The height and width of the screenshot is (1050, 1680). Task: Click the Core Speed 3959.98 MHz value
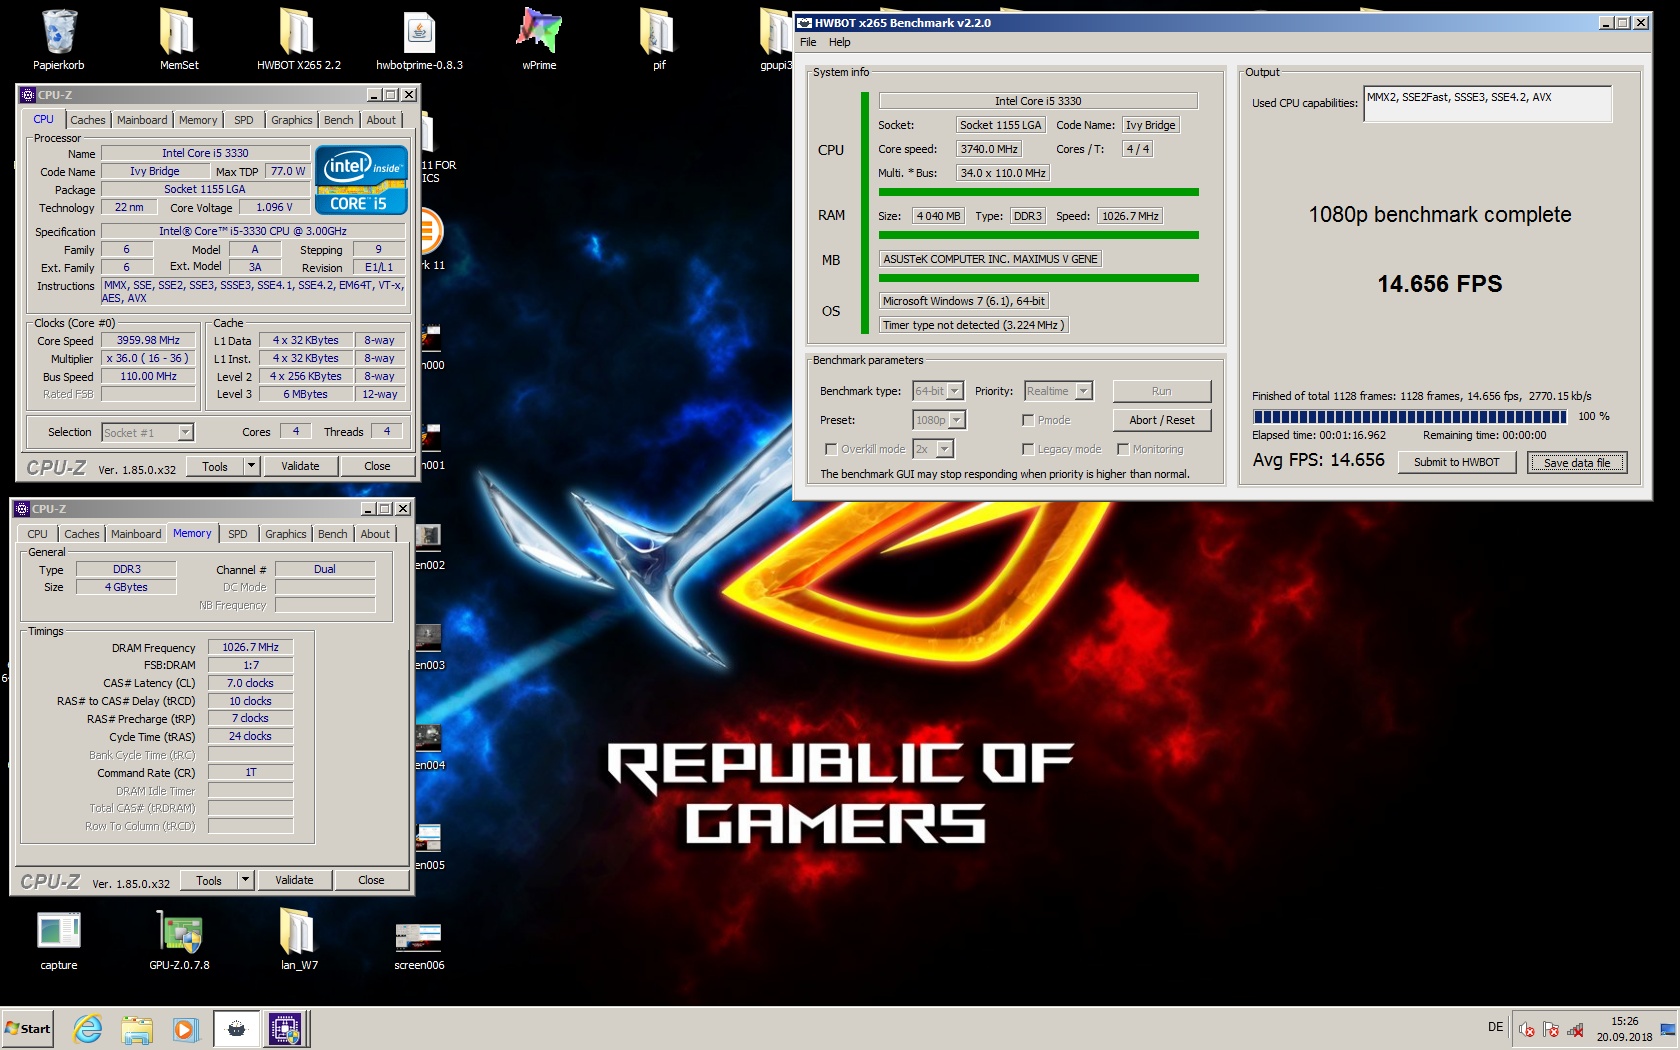(x=148, y=340)
